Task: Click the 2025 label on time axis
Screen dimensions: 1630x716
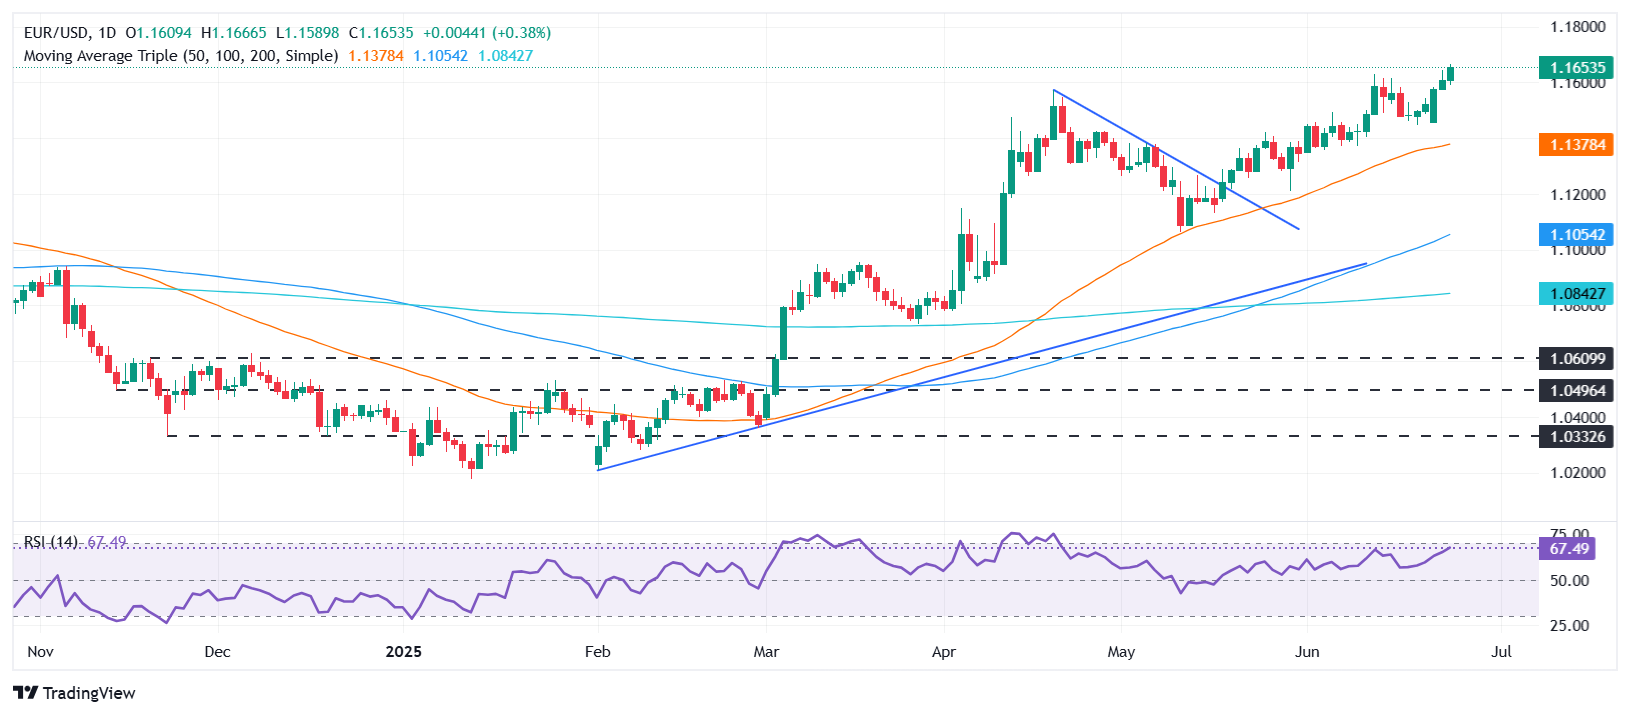Action: [x=403, y=652]
